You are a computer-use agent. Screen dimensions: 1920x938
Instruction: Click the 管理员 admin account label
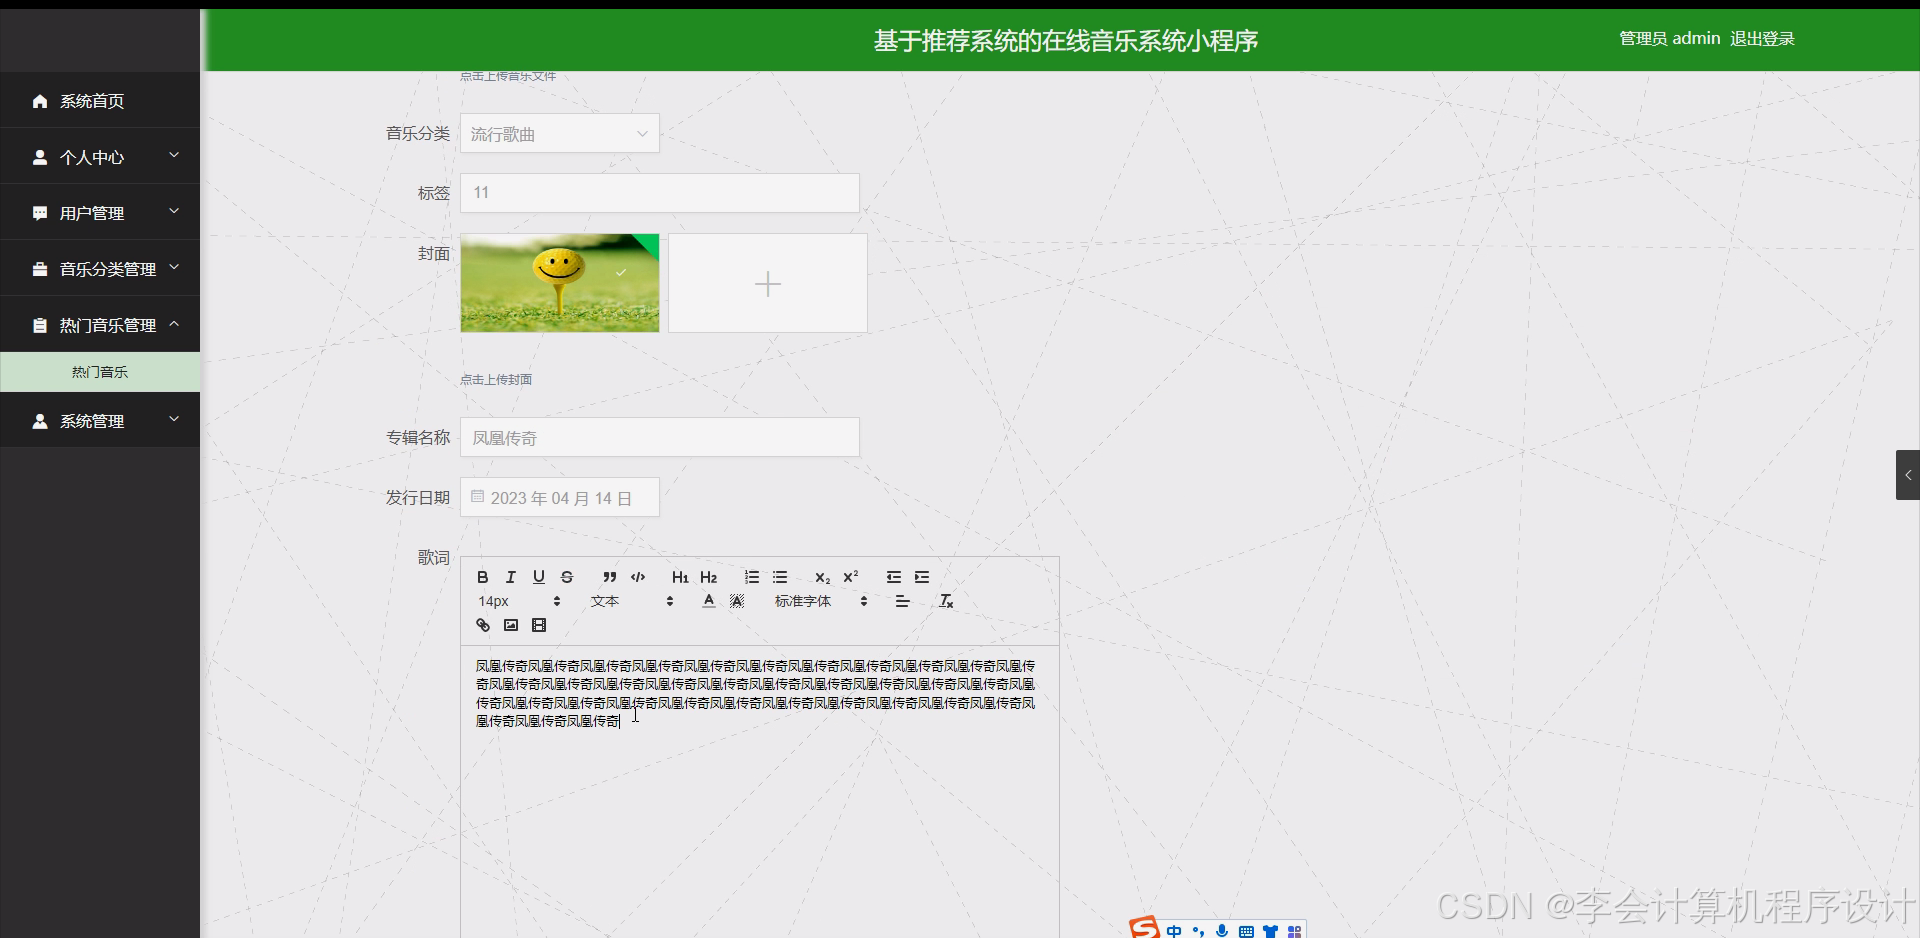pos(1670,39)
